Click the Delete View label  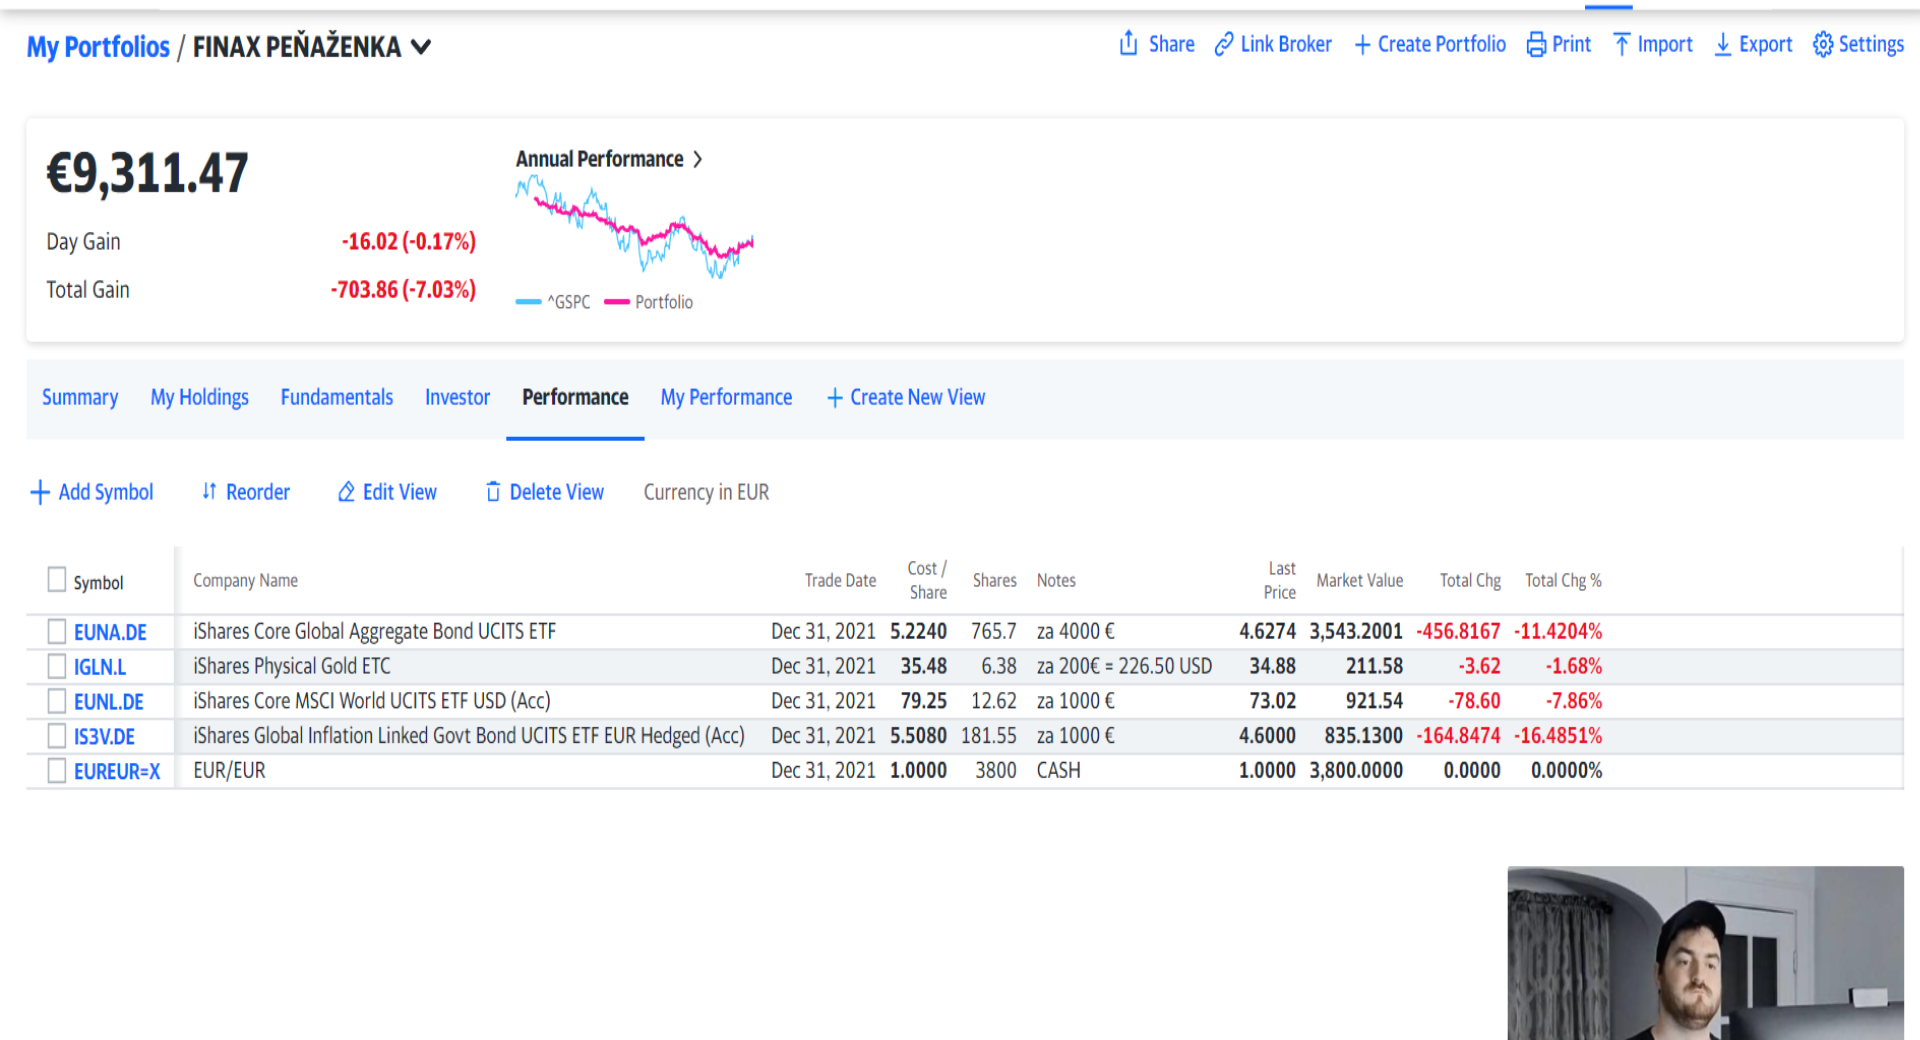(x=557, y=492)
